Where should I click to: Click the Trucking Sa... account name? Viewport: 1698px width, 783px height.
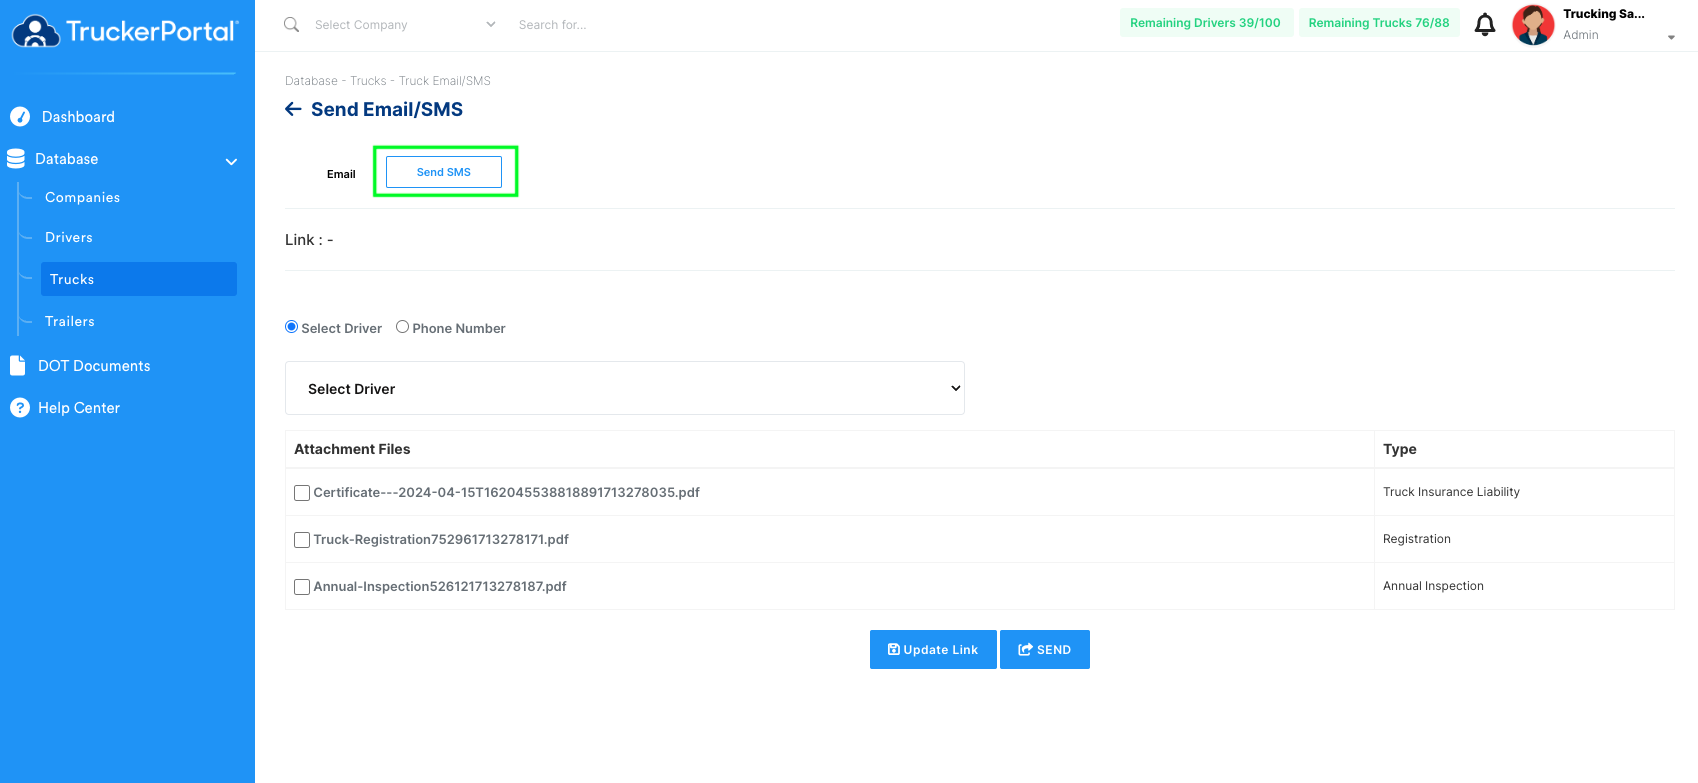point(1604,14)
